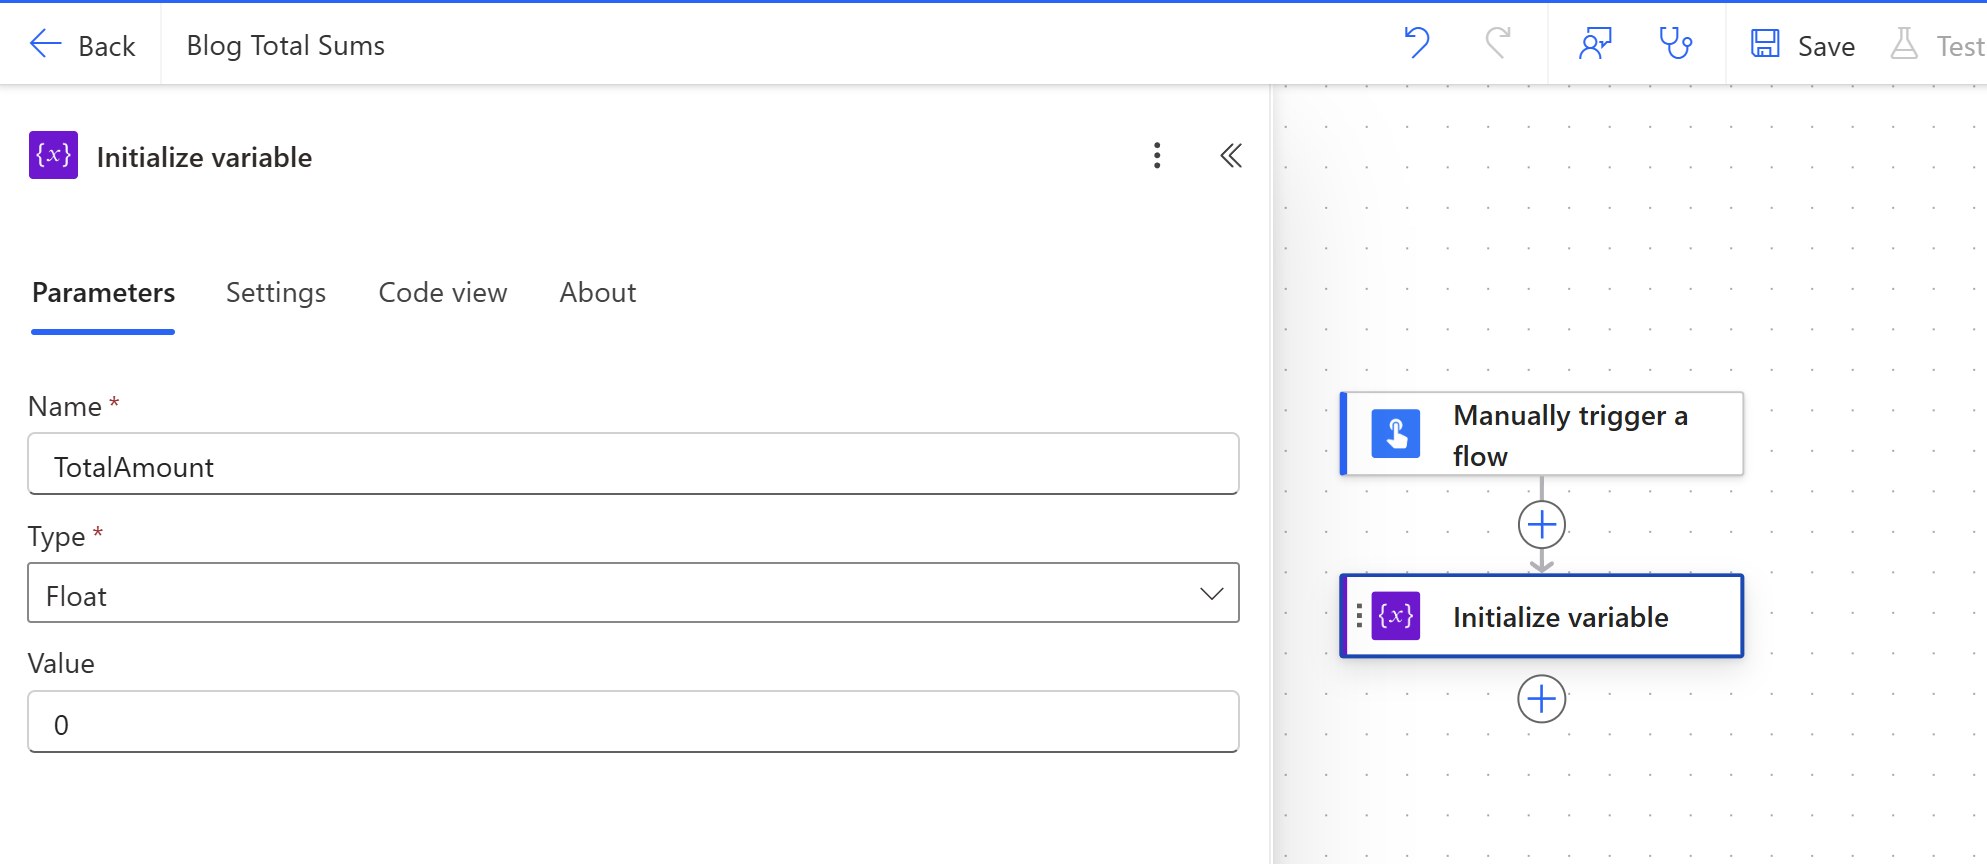Select the Parameters tab
The image size is (1987, 864).
pos(104,293)
